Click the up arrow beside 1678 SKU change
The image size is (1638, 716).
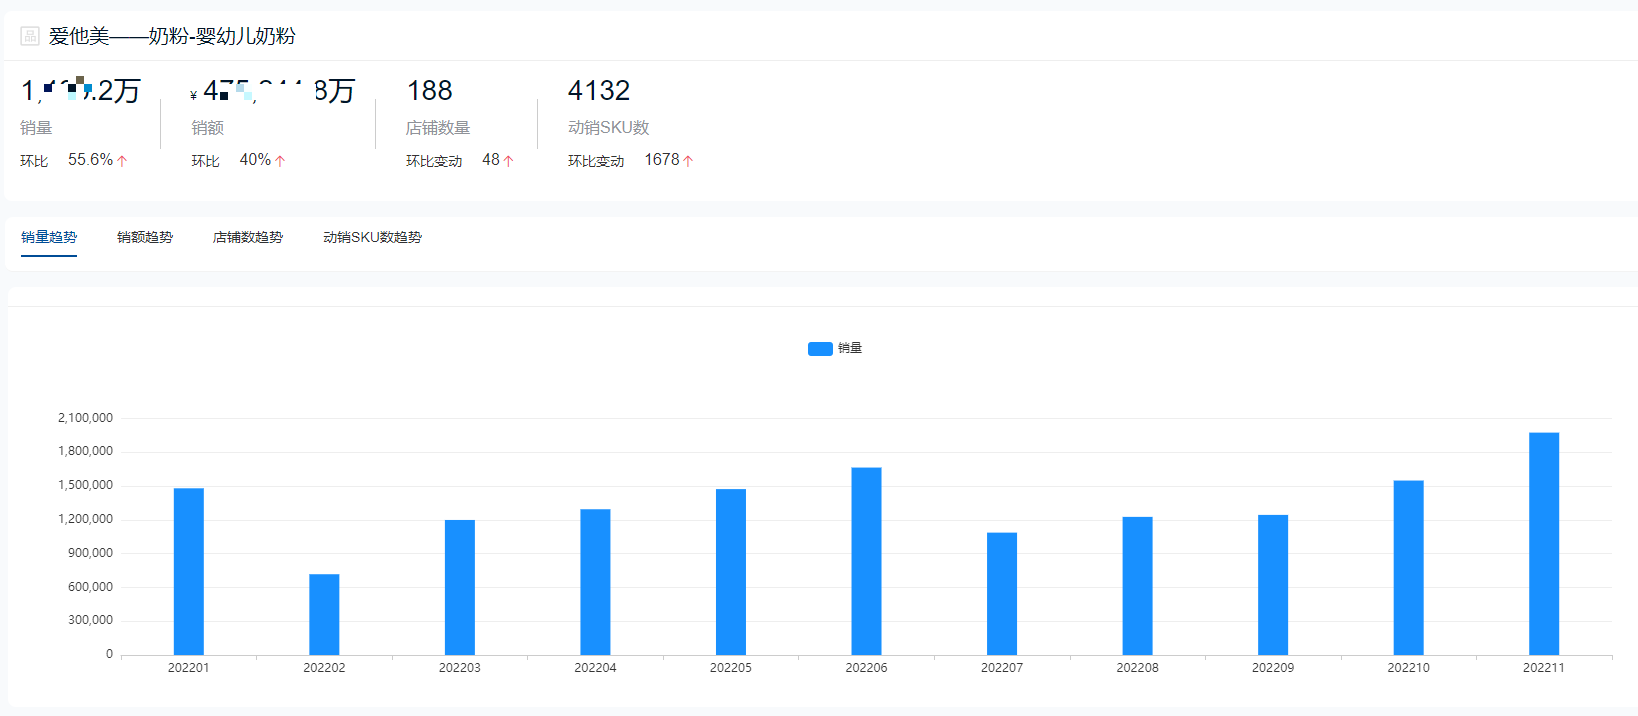click(688, 161)
